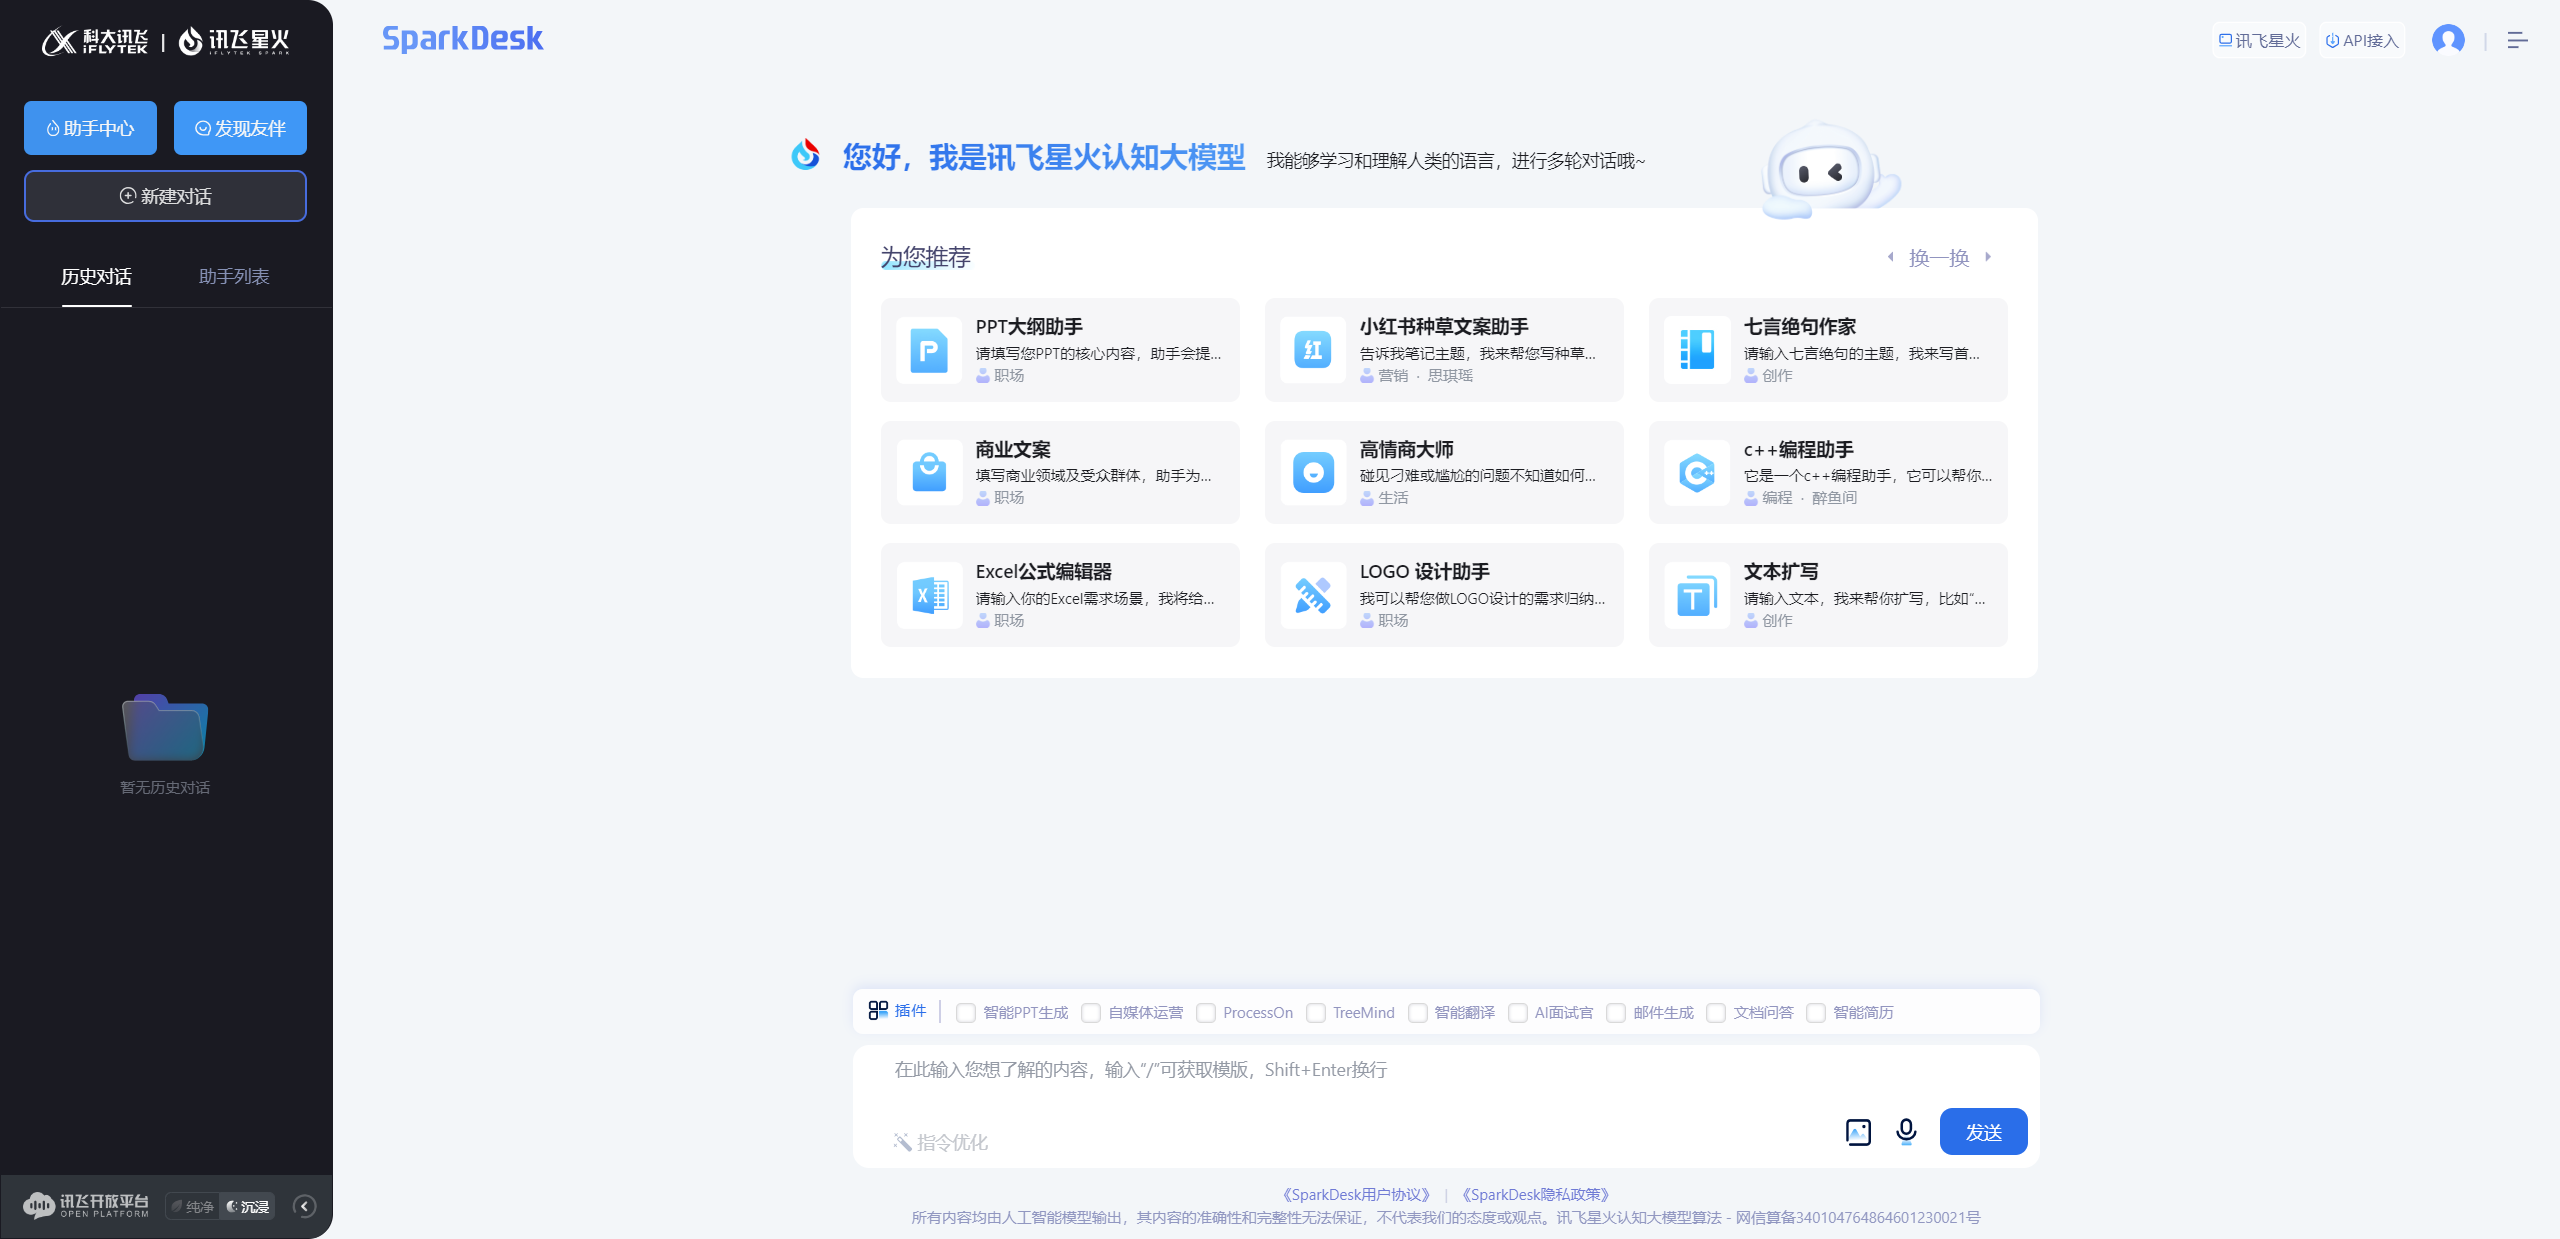Image resolution: width=2560 pixels, height=1239 pixels.
Task: Click the flame logo beside greeting
Action: (805, 155)
